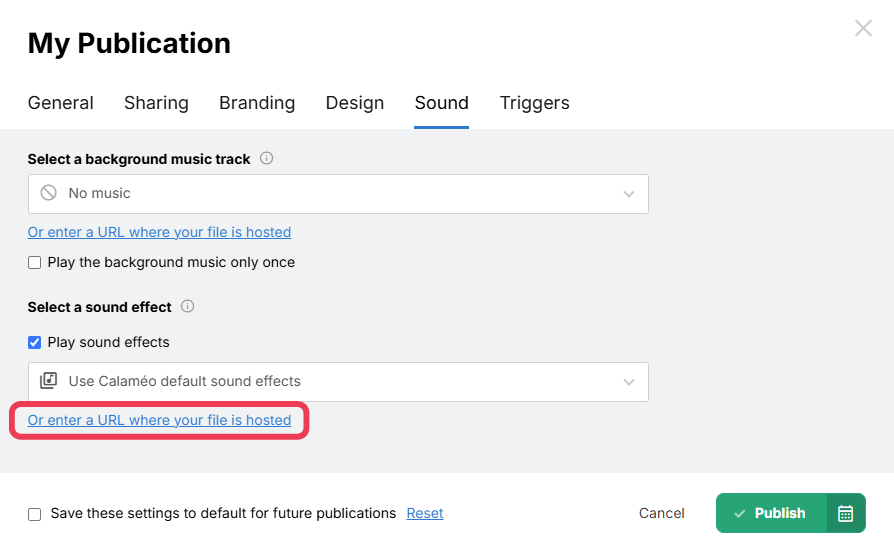This screenshot has width=894, height=555.
Task: Uncheck the Play sound effects checkbox
Action: [35, 342]
